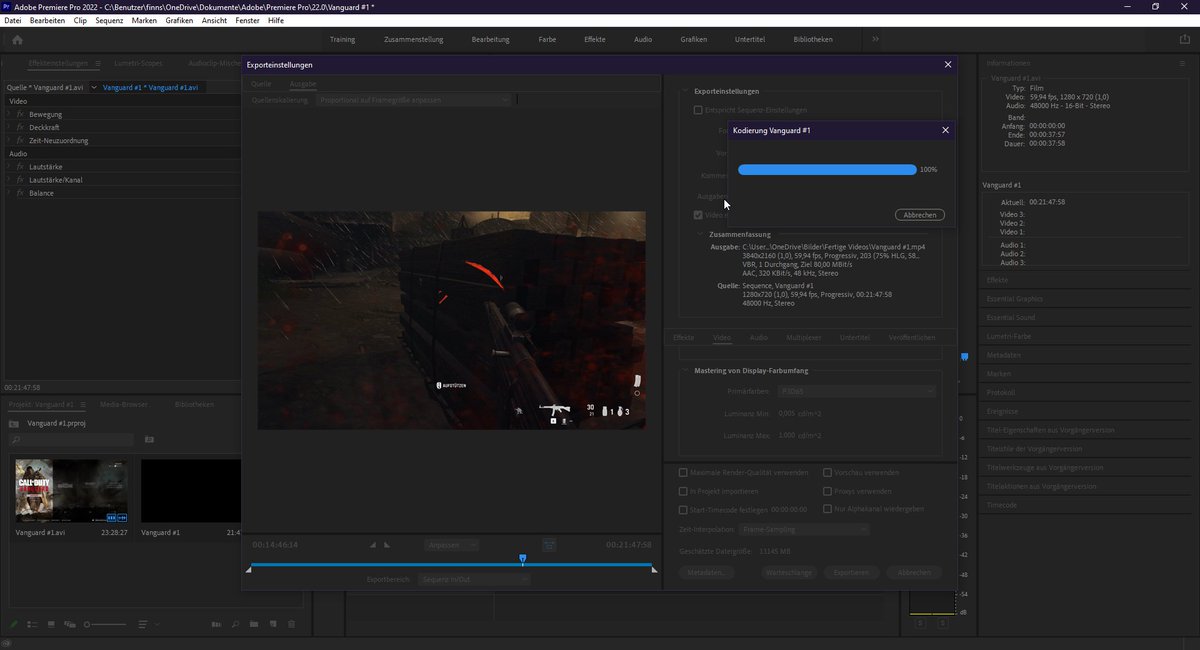The height and width of the screenshot is (650, 1200).
Task: Open the Anpassen zoom dropdown
Action: (450, 545)
